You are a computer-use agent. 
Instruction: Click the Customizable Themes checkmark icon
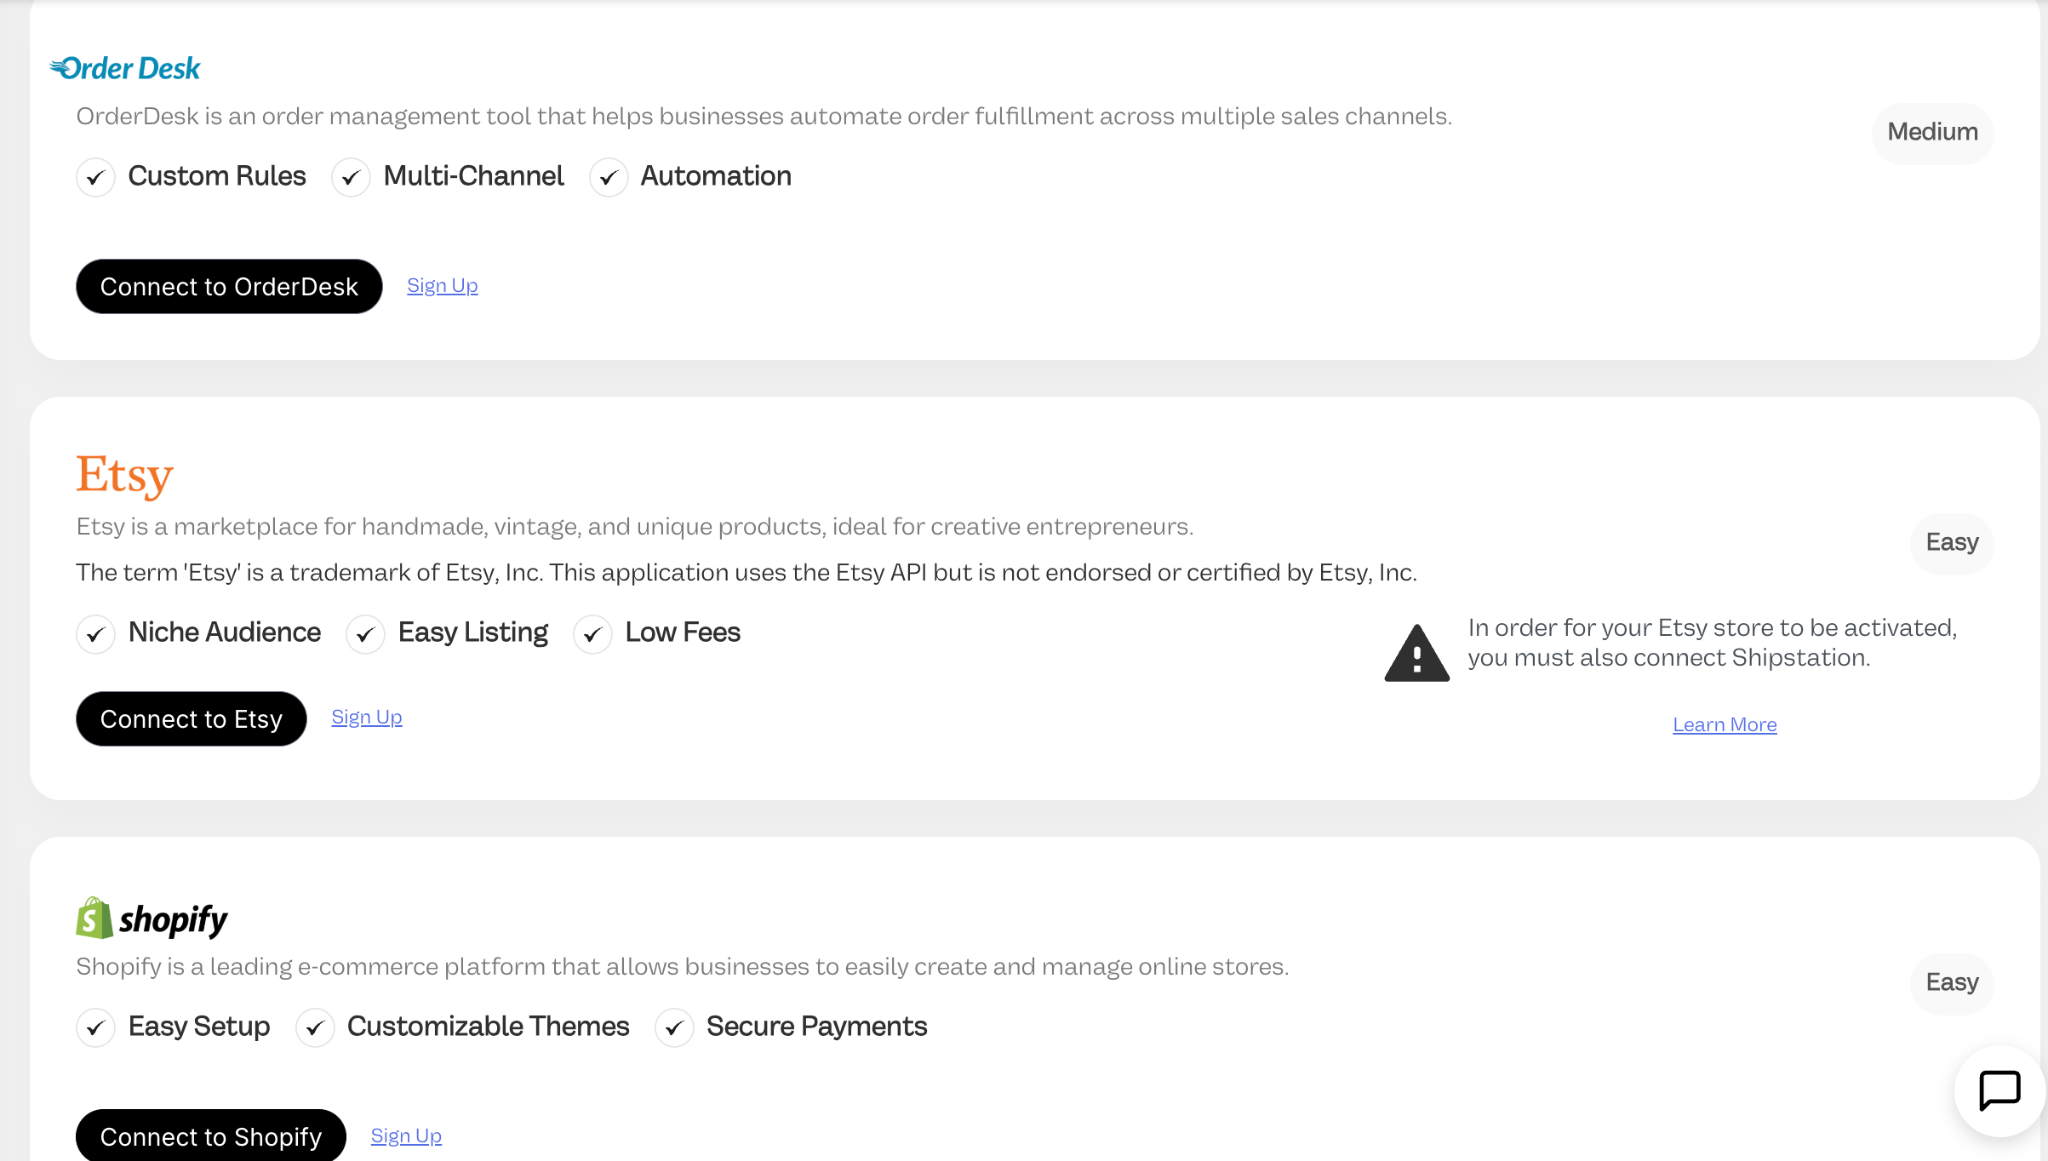point(314,1027)
